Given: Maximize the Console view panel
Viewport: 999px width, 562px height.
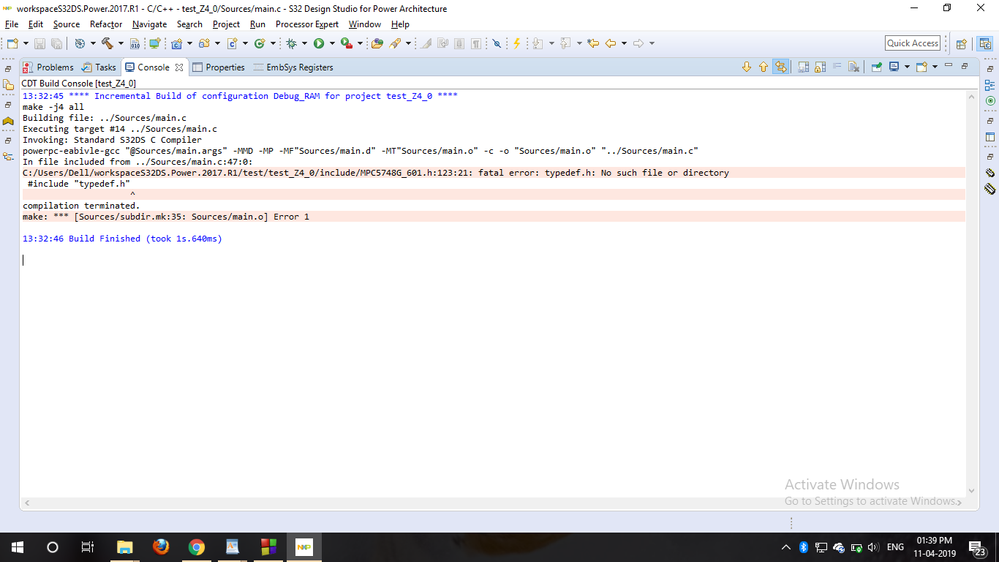Looking at the screenshot, I should (x=965, y=66).
